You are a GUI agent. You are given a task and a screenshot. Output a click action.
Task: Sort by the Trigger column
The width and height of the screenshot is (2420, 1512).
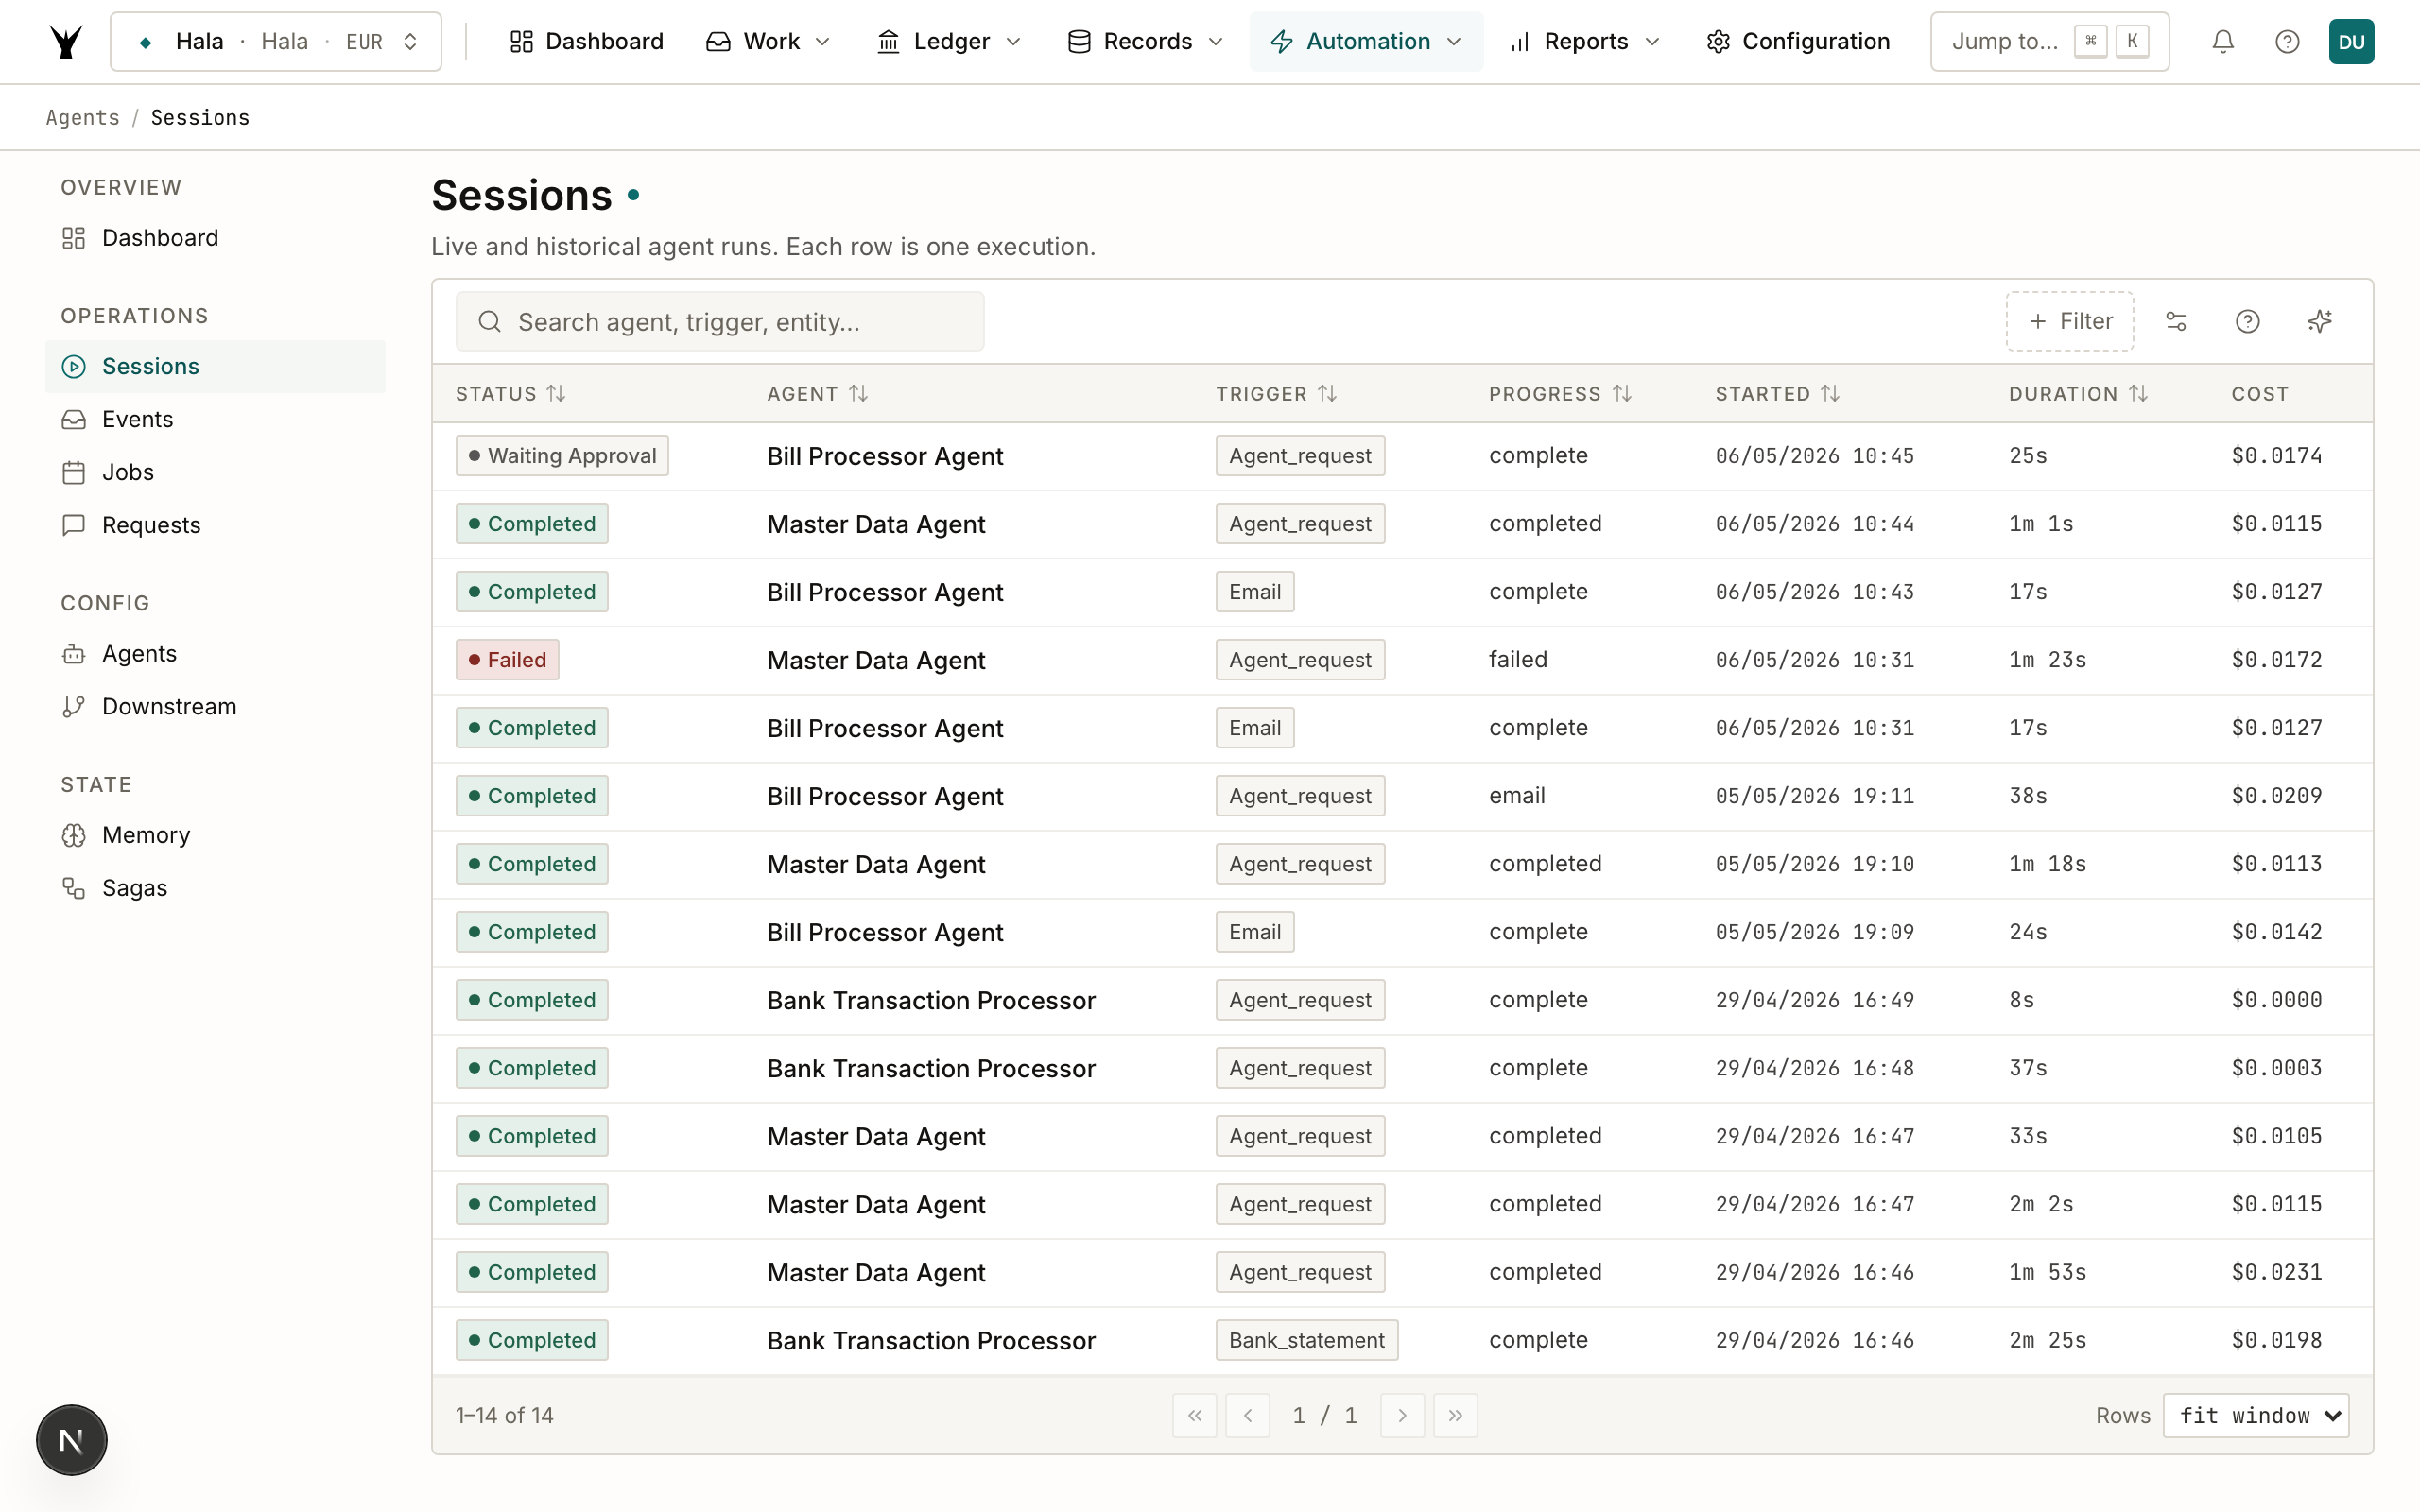[1276, 394]
